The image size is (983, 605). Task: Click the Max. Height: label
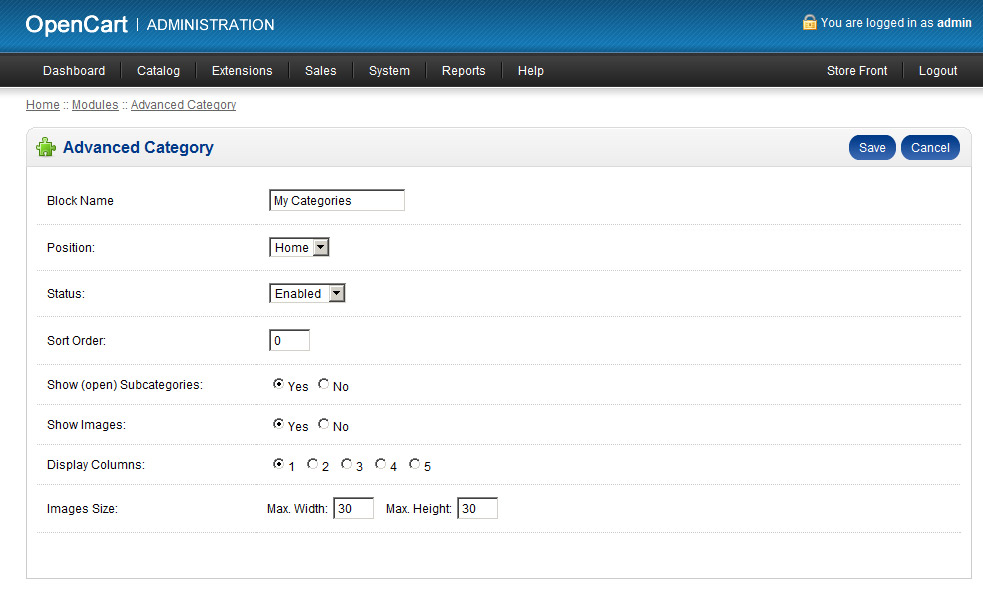(x=419, y=508)
